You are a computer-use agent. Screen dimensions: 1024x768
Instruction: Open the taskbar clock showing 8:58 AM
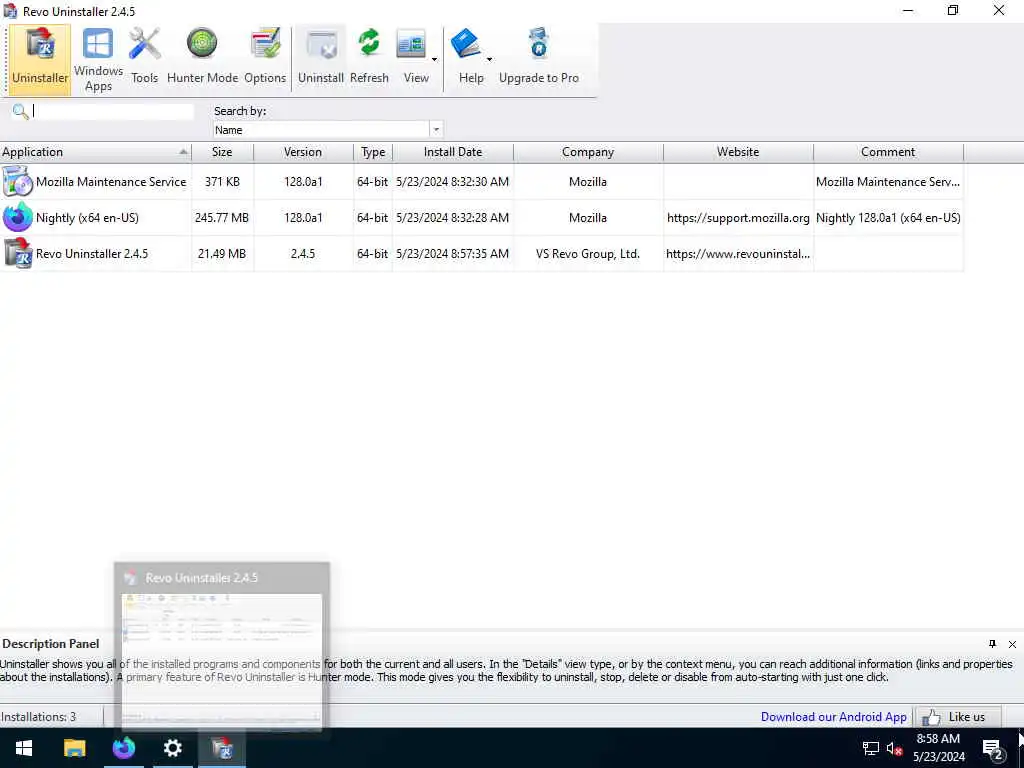click(938, 748)
